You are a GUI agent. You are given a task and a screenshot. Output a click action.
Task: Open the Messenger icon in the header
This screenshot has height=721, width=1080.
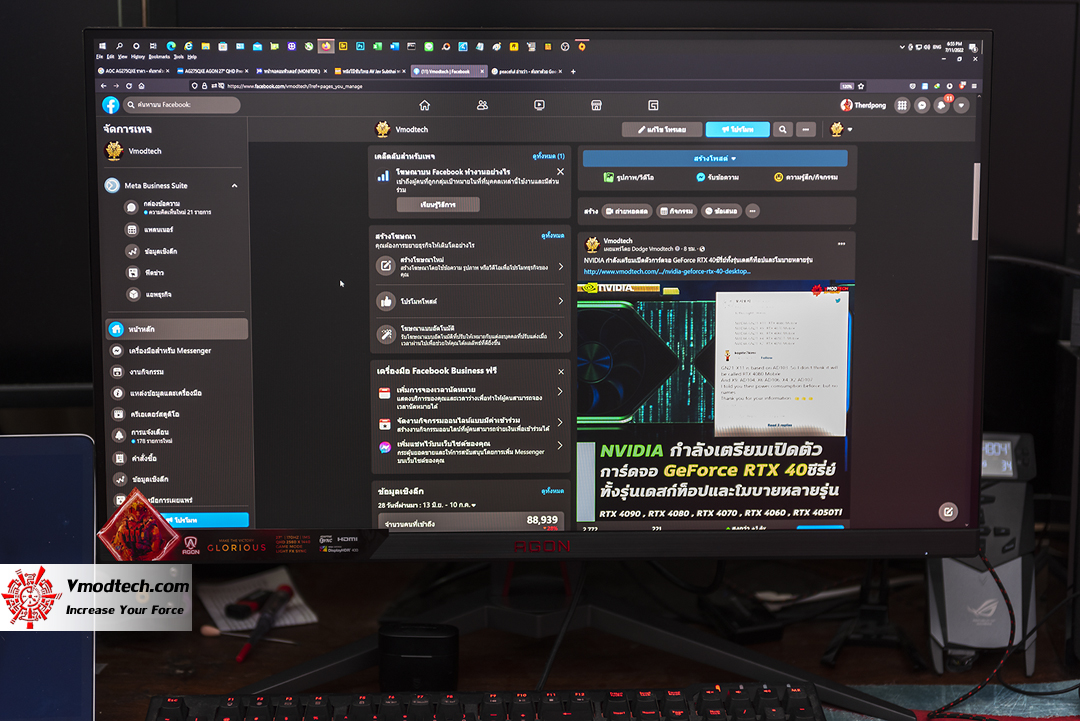pyautogui.click(x=922, y=105)
